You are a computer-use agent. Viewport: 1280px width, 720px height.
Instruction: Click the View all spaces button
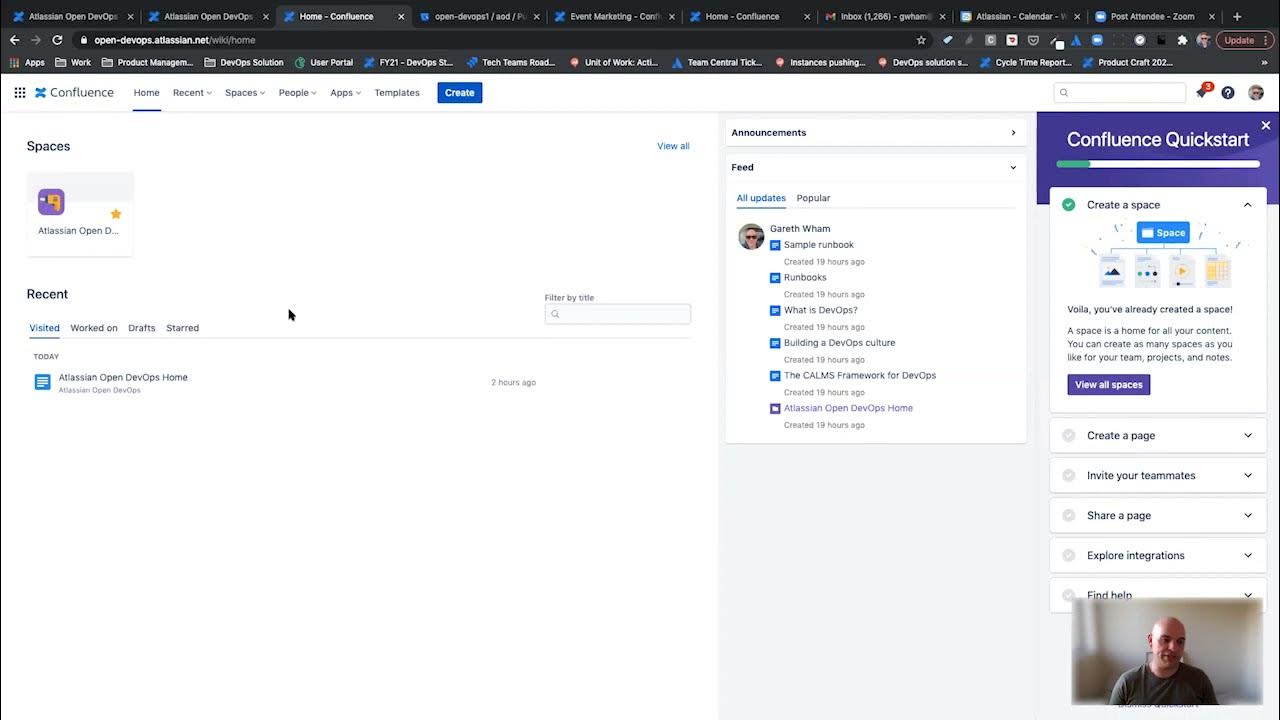[1108, 385]
